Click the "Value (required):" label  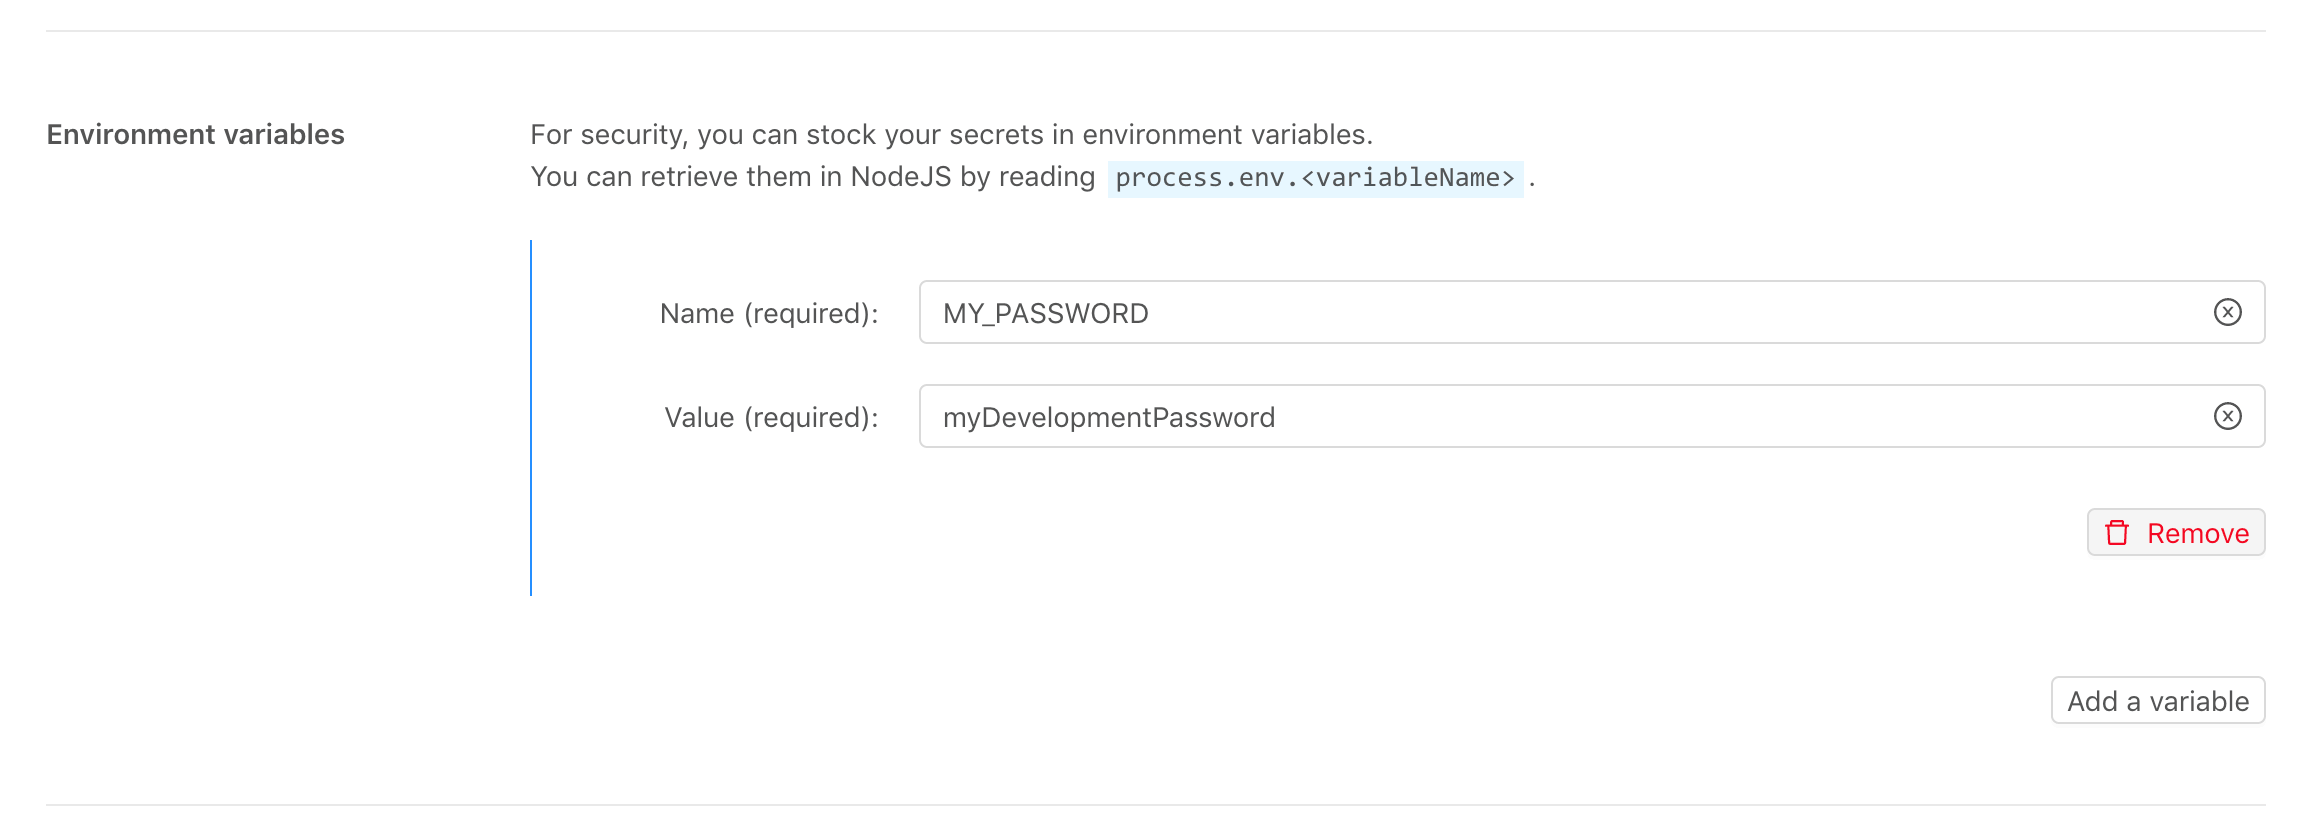tap(770, 418)
